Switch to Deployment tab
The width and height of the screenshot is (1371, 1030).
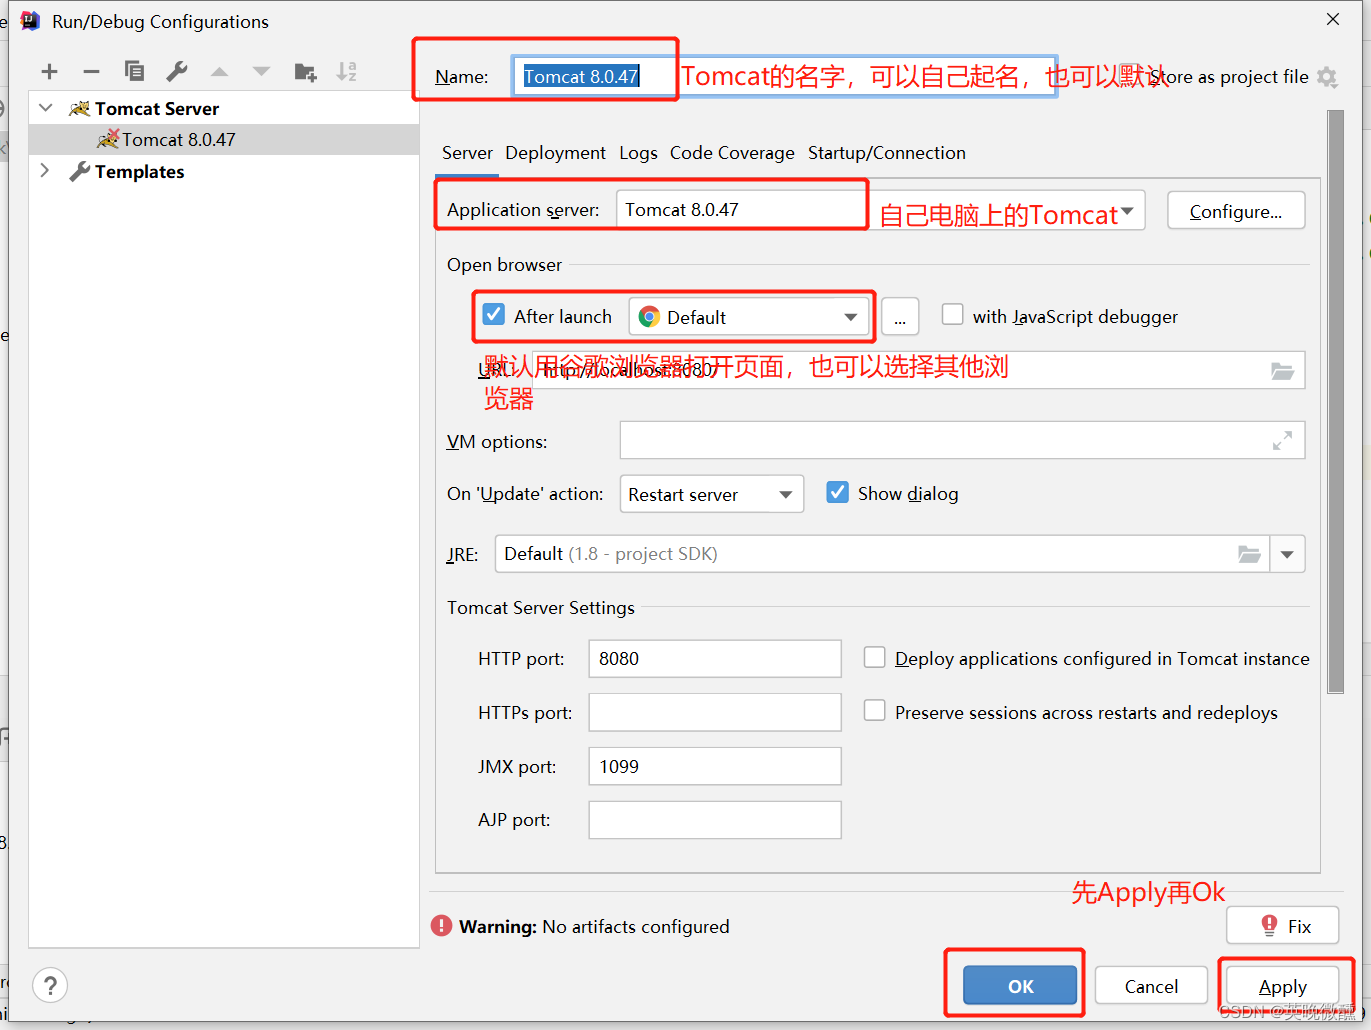[x=555, y=153]
